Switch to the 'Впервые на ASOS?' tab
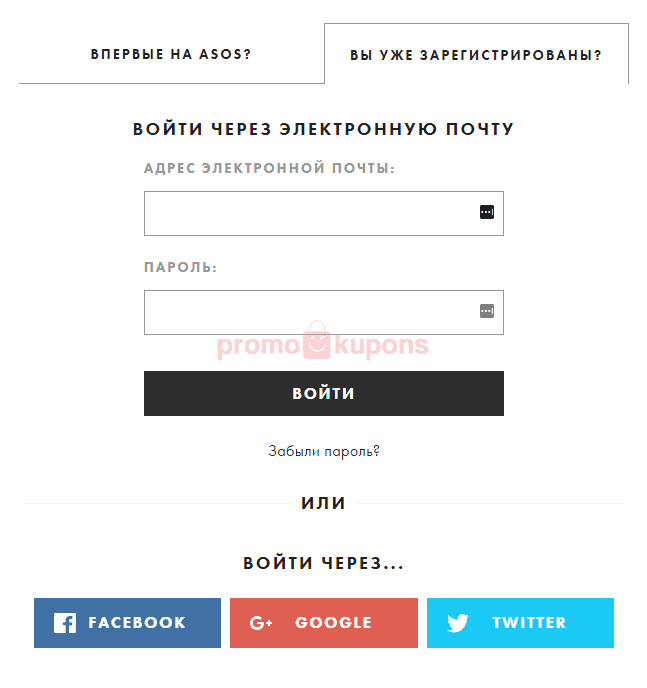This screenshot has width=647, height=688. [x=171, y=54]
